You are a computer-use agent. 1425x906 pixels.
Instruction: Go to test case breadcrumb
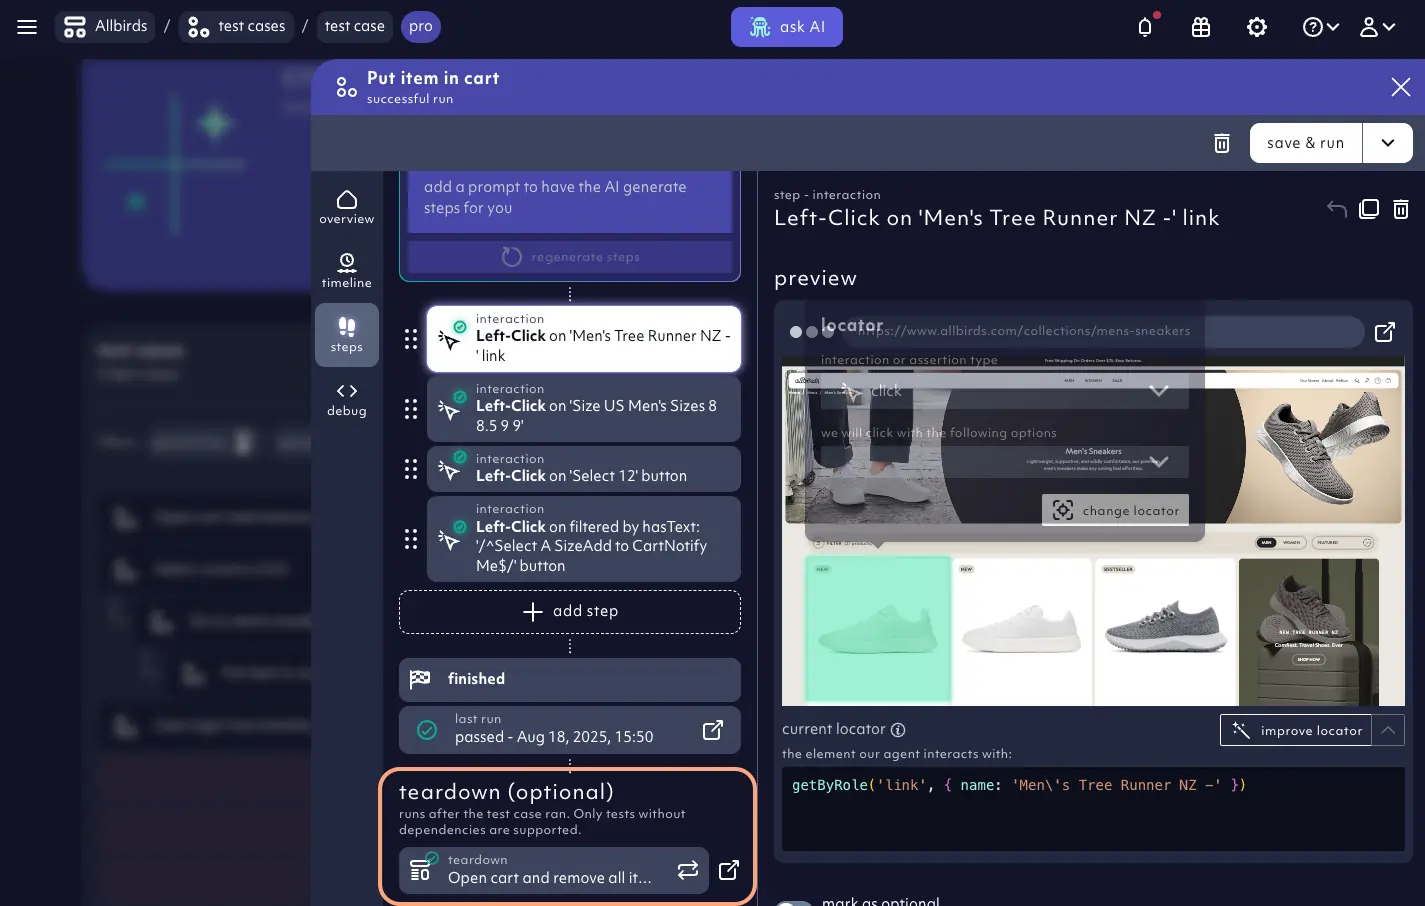354,26
